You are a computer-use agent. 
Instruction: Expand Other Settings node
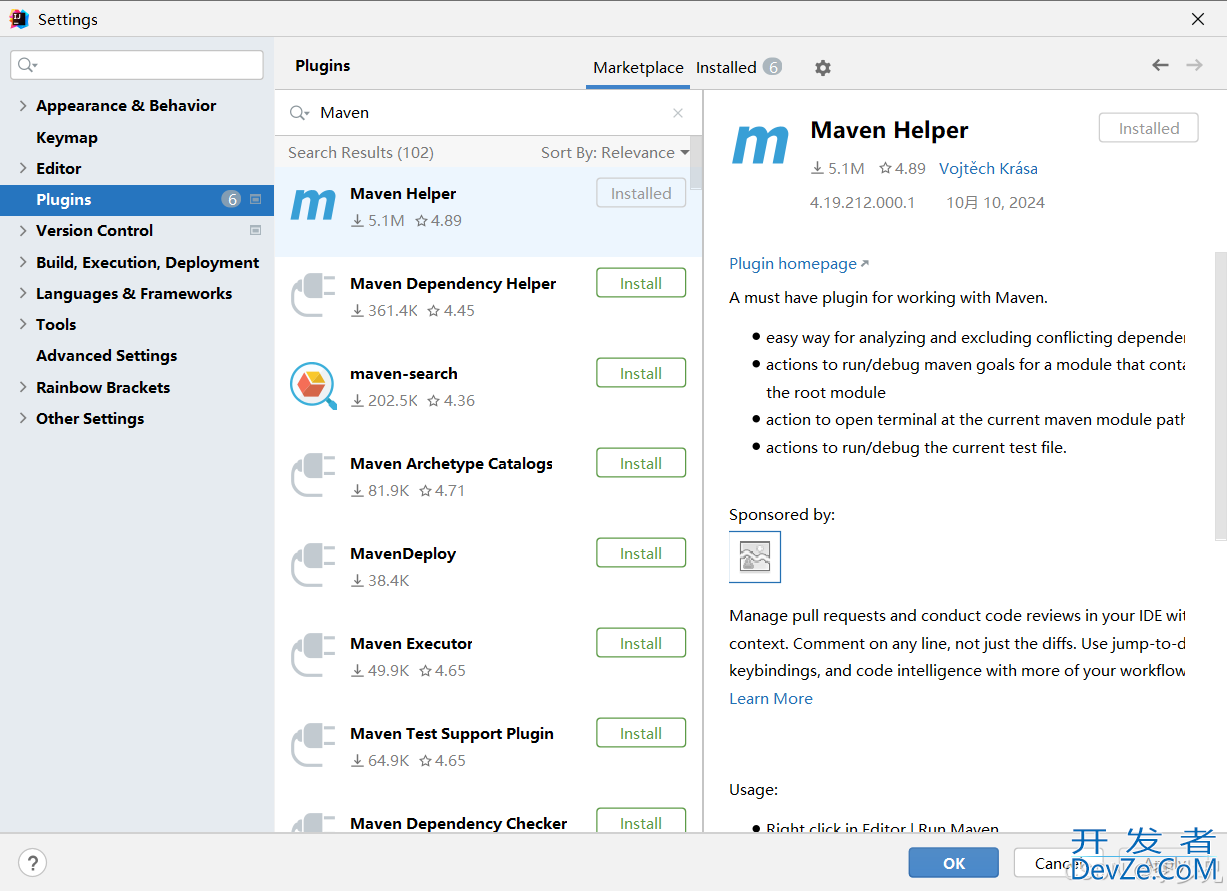pos(23,418)
